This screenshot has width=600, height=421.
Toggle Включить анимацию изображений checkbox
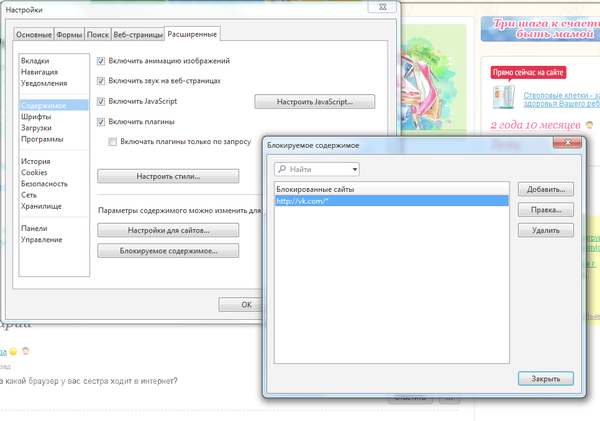pos(101,61)
